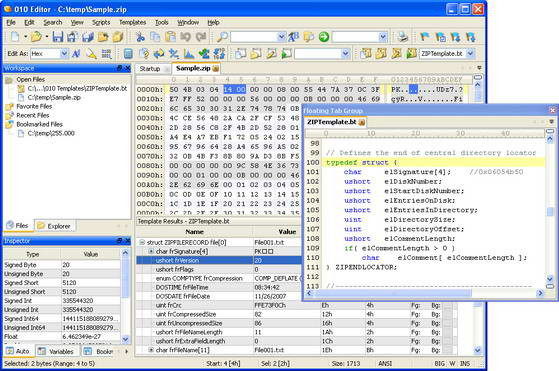The width and height of the screenshot is (559, 371).
Task: Click the Find magnifying glass icon
Action: click(222, 37)
